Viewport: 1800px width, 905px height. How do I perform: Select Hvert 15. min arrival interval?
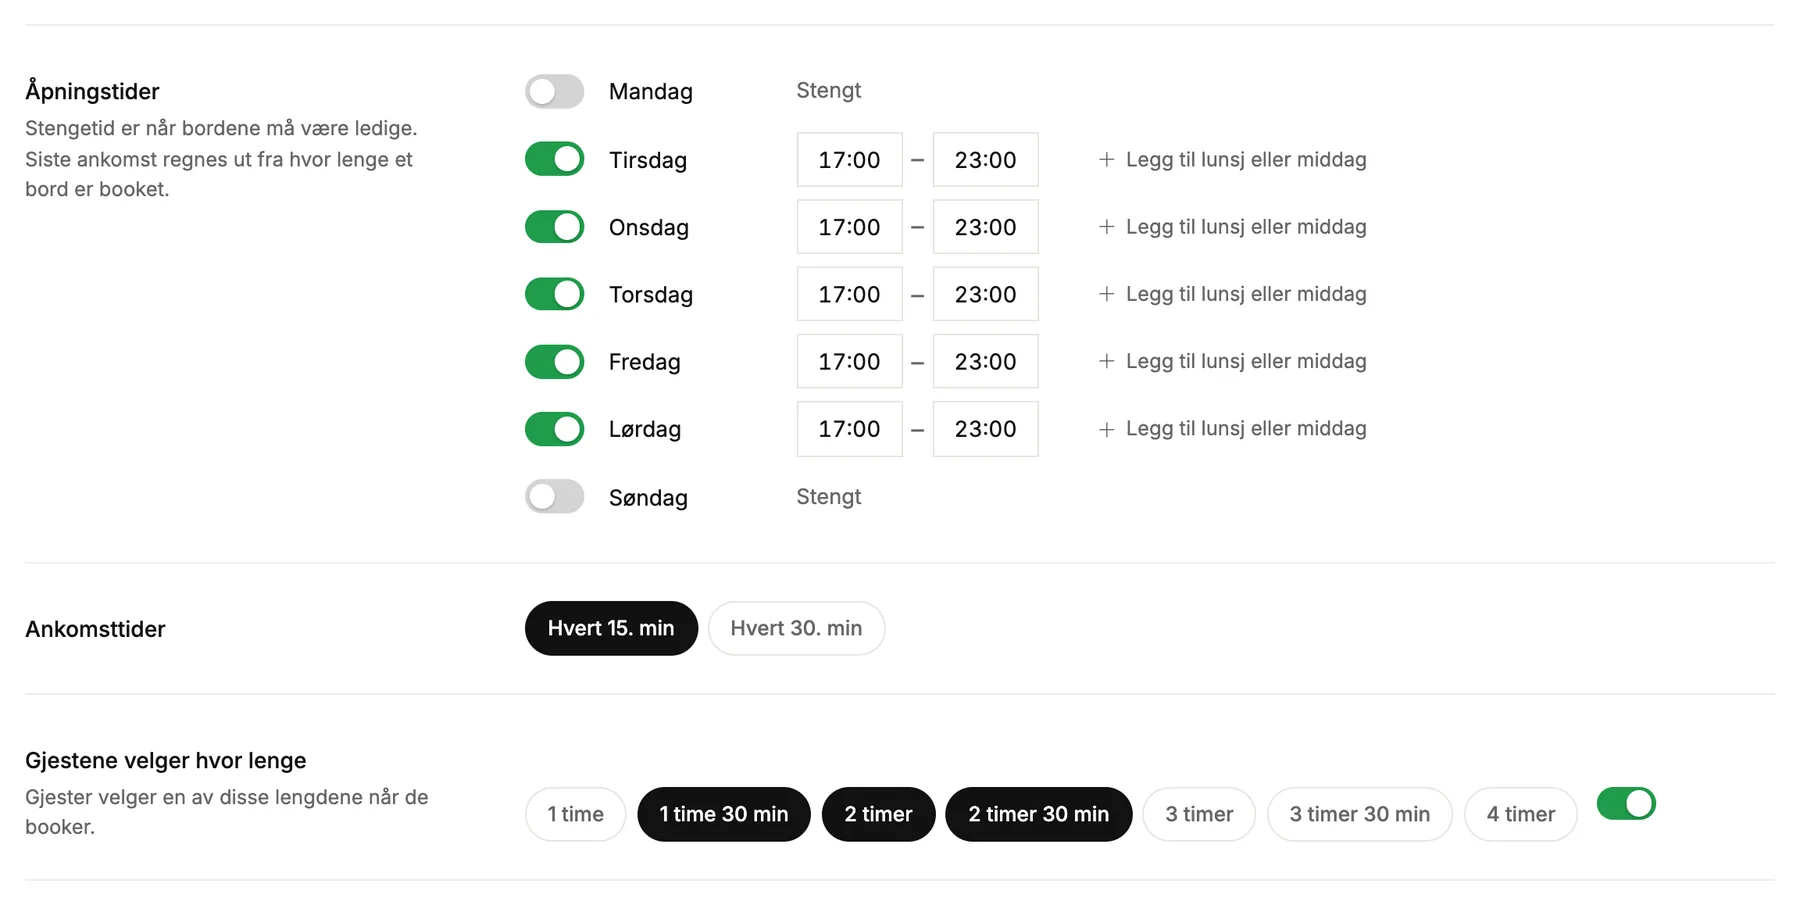(x=611, y=628)
